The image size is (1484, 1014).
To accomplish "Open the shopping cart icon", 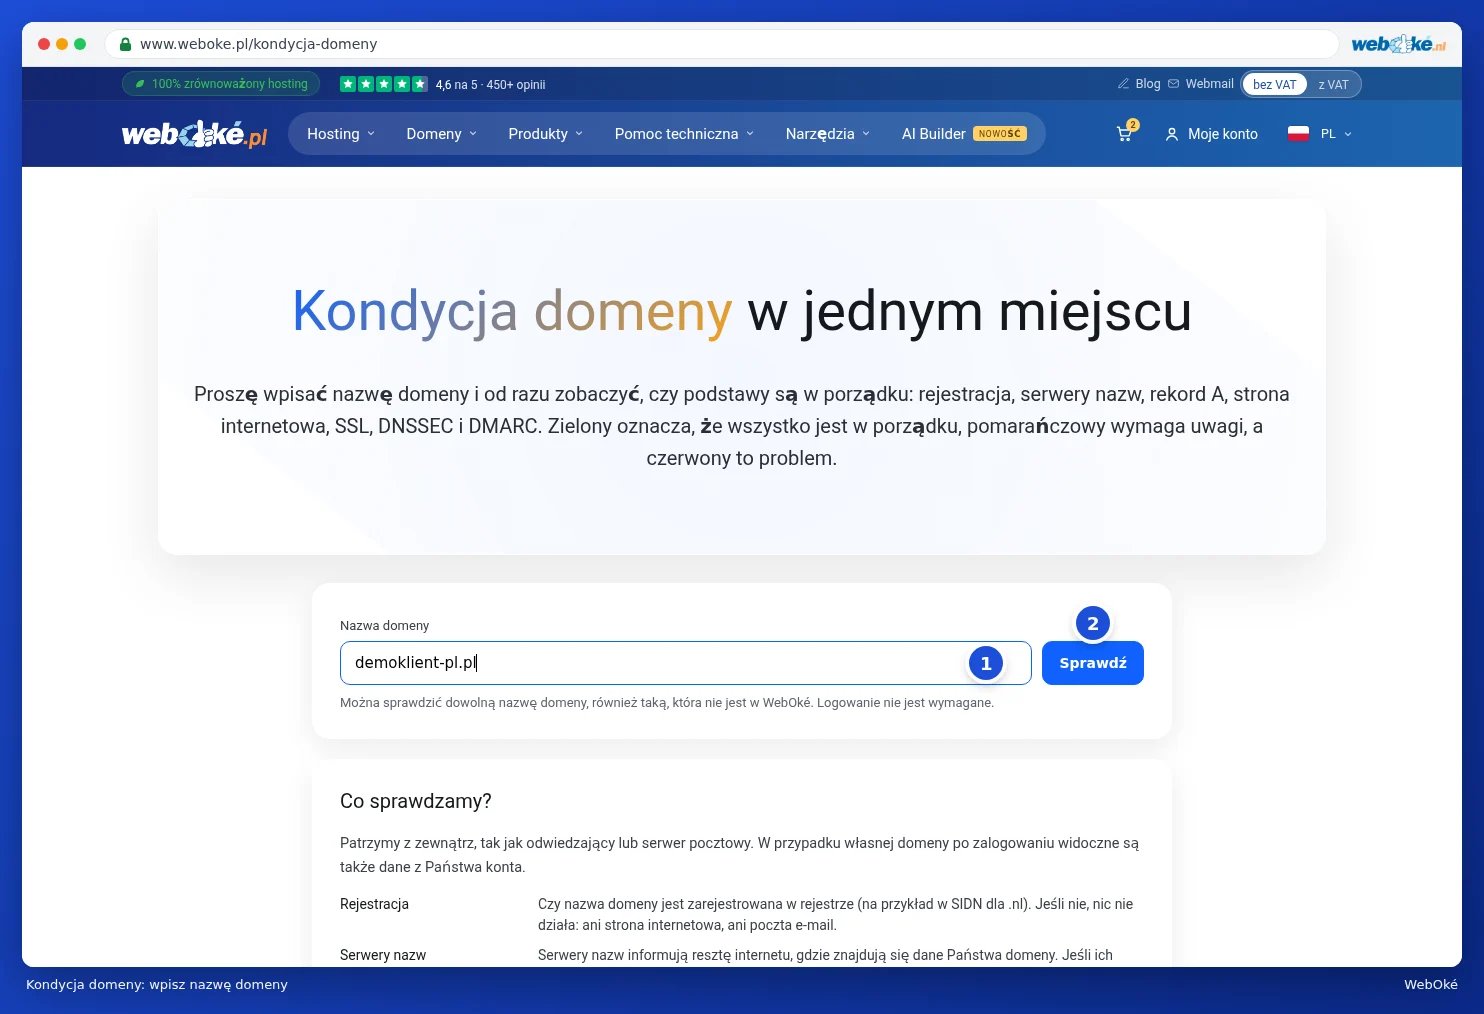I will click(1124, 134).
